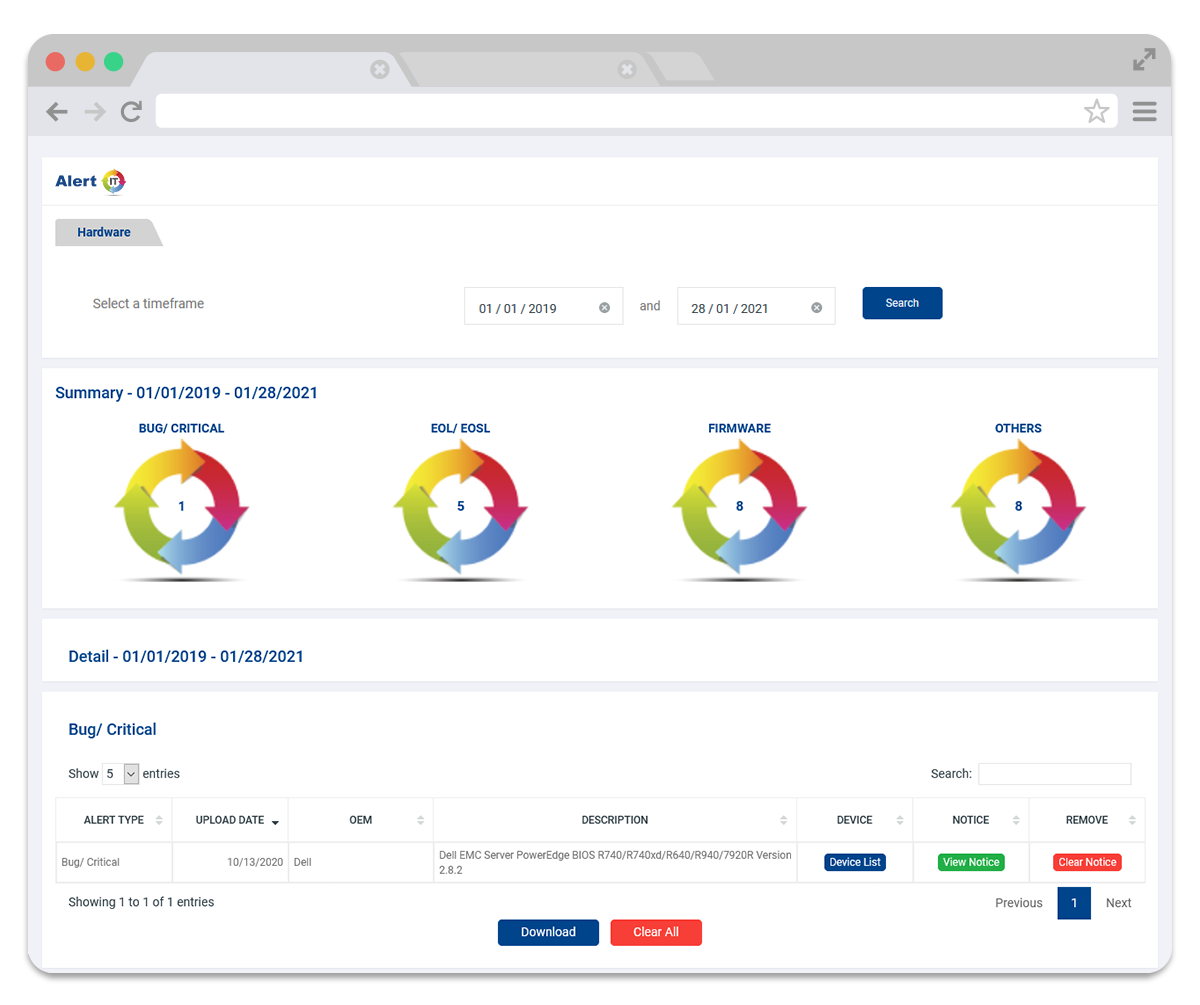Click the red Clear Notice button

pyautogui.click(x=1087, y=862)
